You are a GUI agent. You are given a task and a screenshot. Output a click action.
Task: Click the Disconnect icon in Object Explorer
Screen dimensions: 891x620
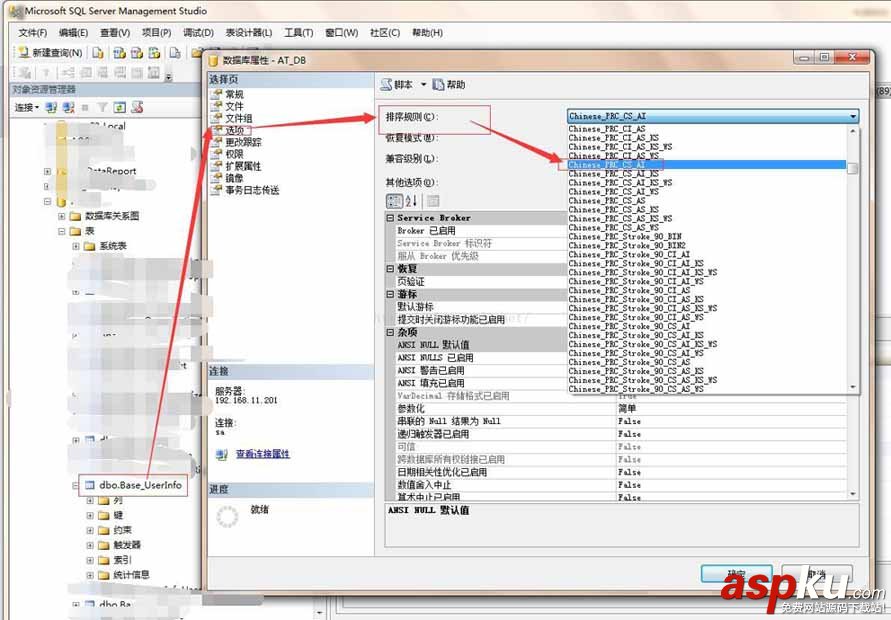(x=69, y=107)
